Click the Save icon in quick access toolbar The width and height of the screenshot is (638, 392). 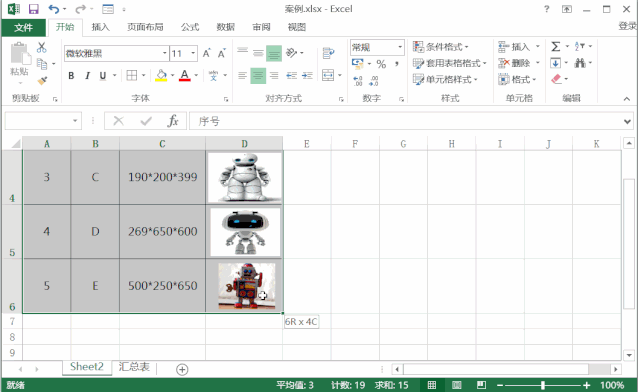coord(33,9)
